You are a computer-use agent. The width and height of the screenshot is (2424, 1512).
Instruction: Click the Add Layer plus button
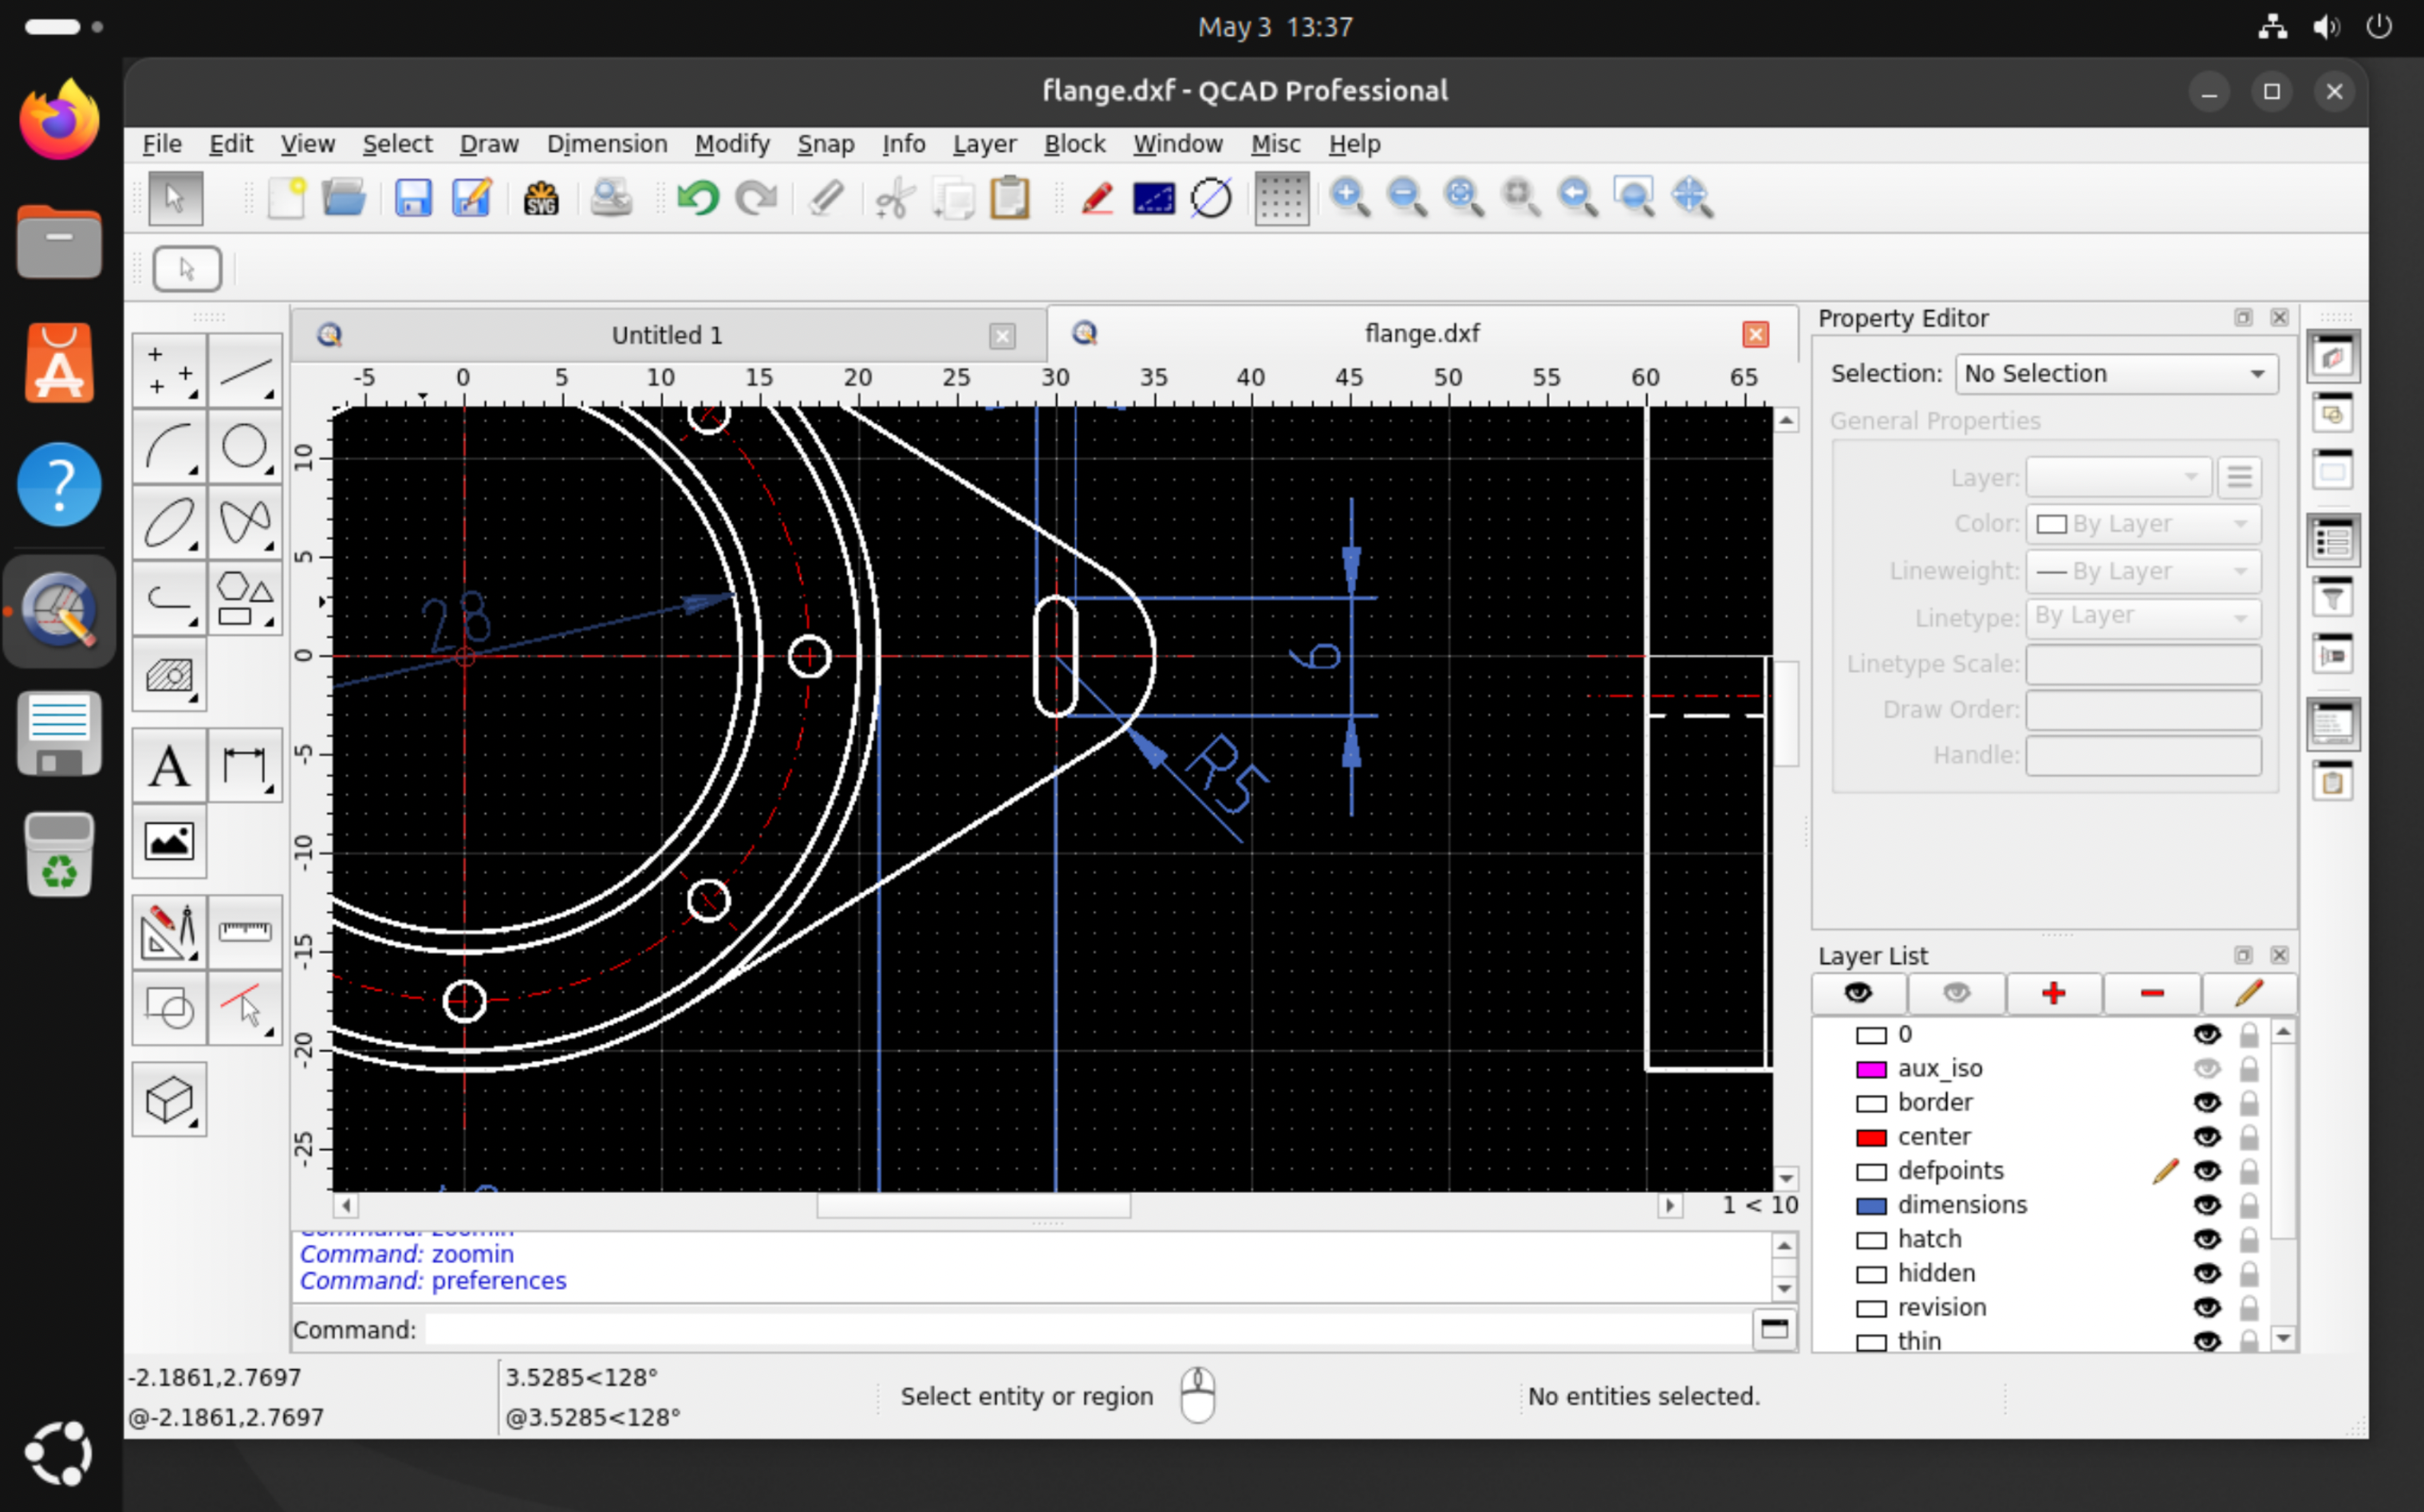tap(2054, 993)
